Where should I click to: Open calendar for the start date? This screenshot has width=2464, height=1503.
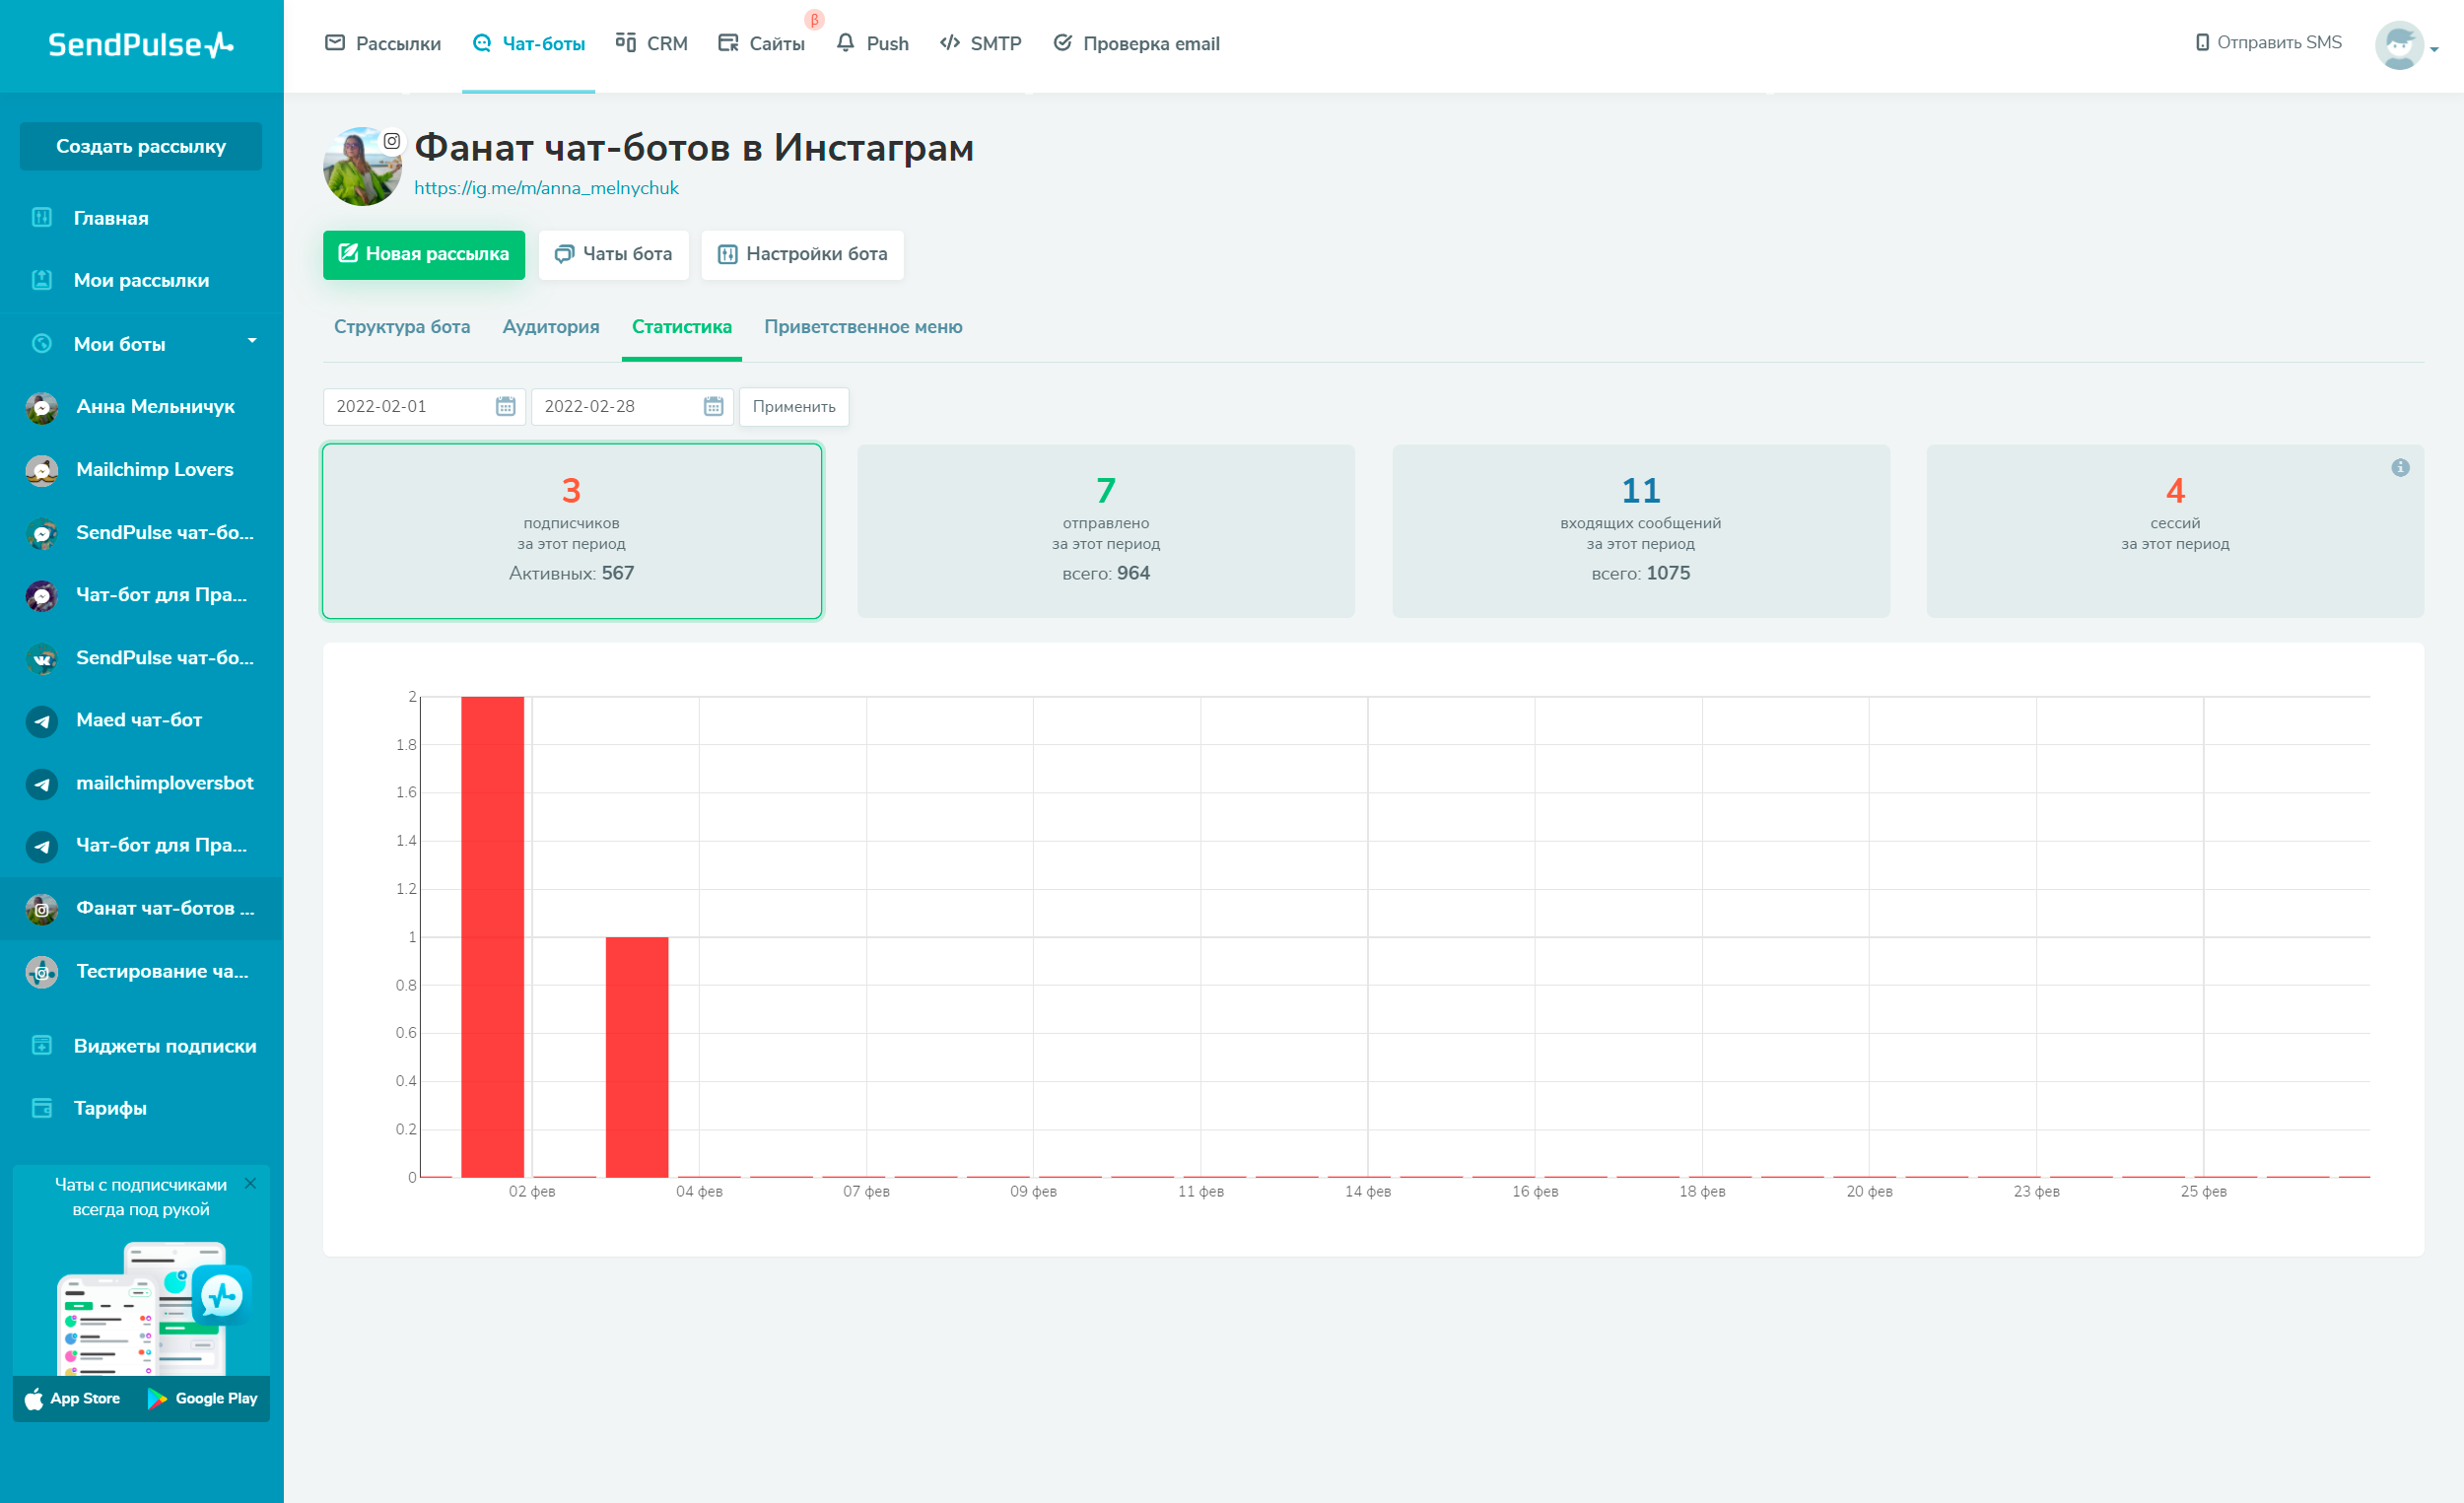[506, 407]
